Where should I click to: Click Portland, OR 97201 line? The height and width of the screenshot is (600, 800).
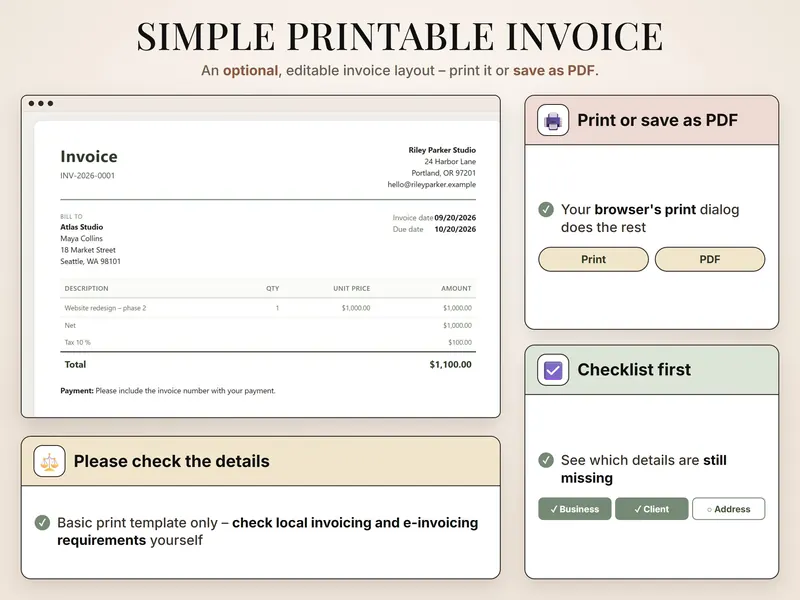point(443,173)
